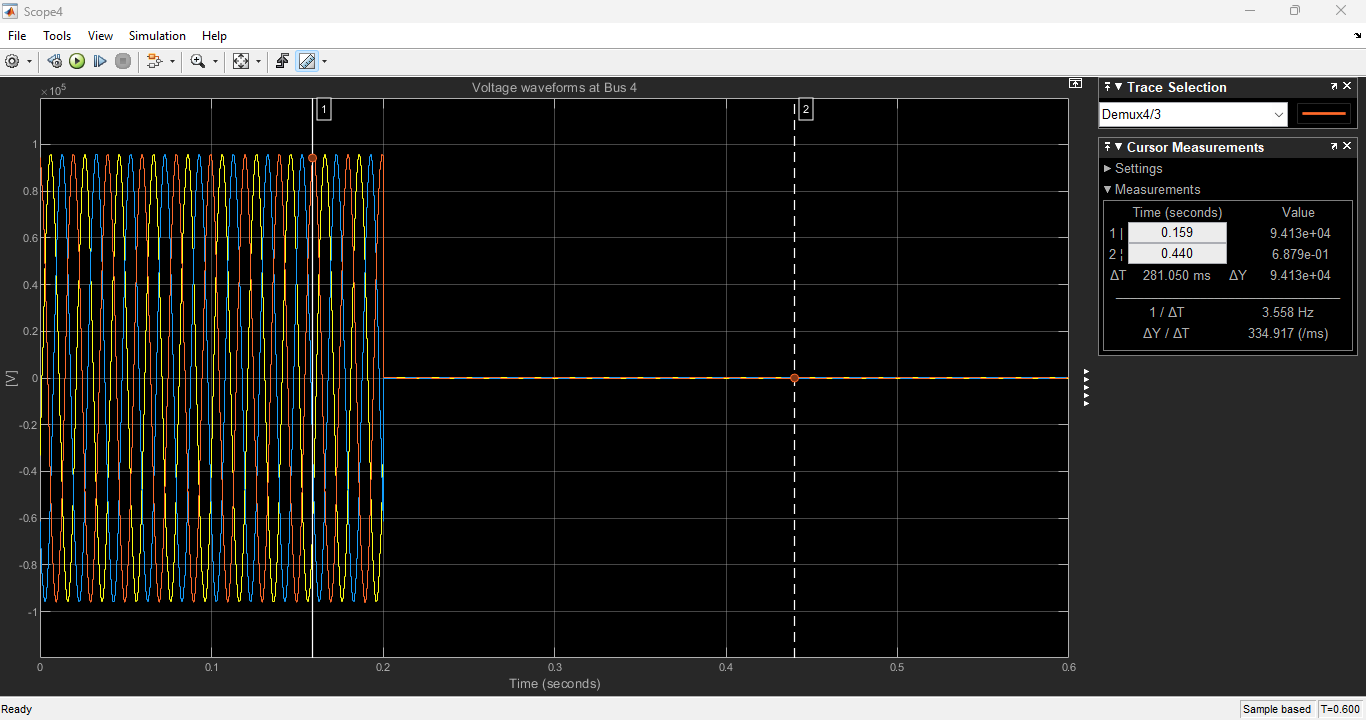This screenshot has width=1366, height=720.
Task: Run the simulation with the green Run button
Action: point(77,61)
